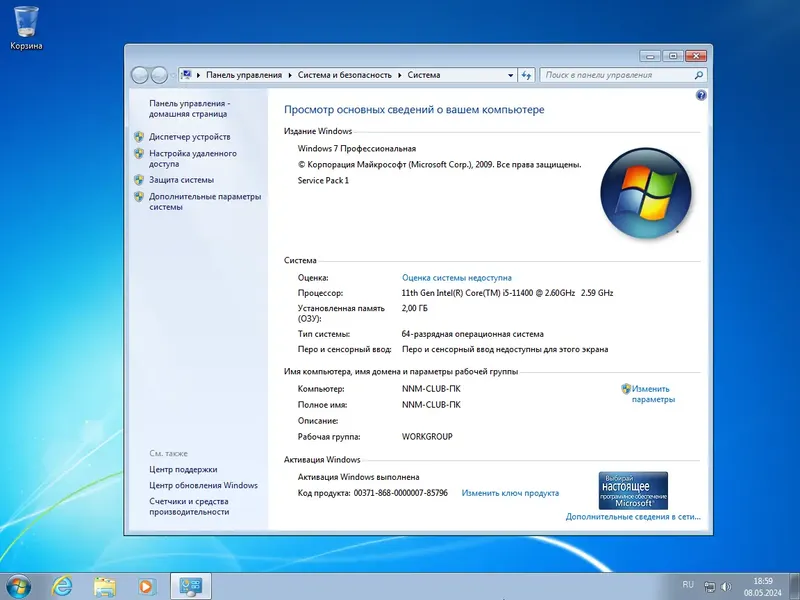Image resolution: width=800 pixels, height=600 pixels.
Task: Open the volume speaker tray icon
Action: 726,587
